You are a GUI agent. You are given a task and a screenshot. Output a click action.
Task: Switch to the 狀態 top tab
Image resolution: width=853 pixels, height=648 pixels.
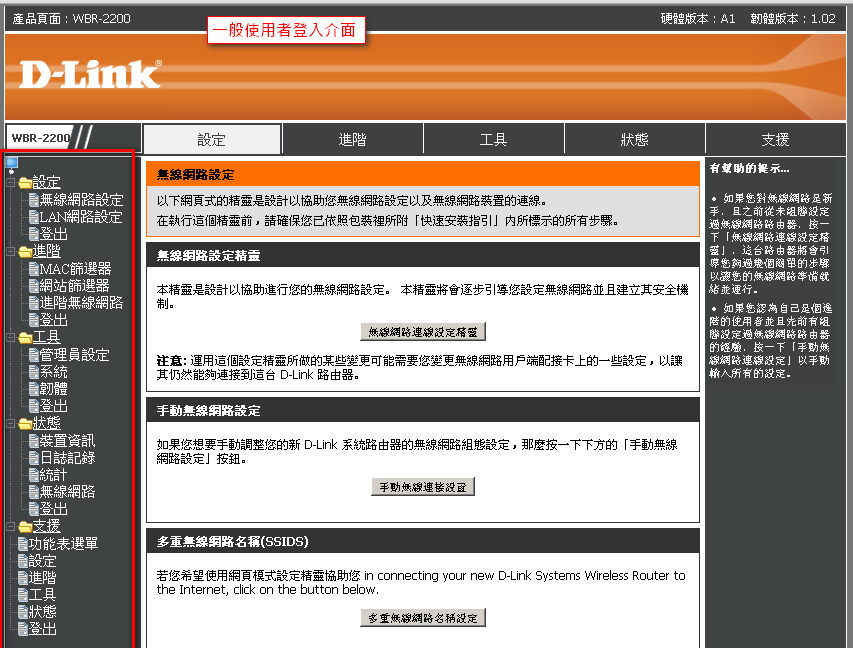pos(634,139)
